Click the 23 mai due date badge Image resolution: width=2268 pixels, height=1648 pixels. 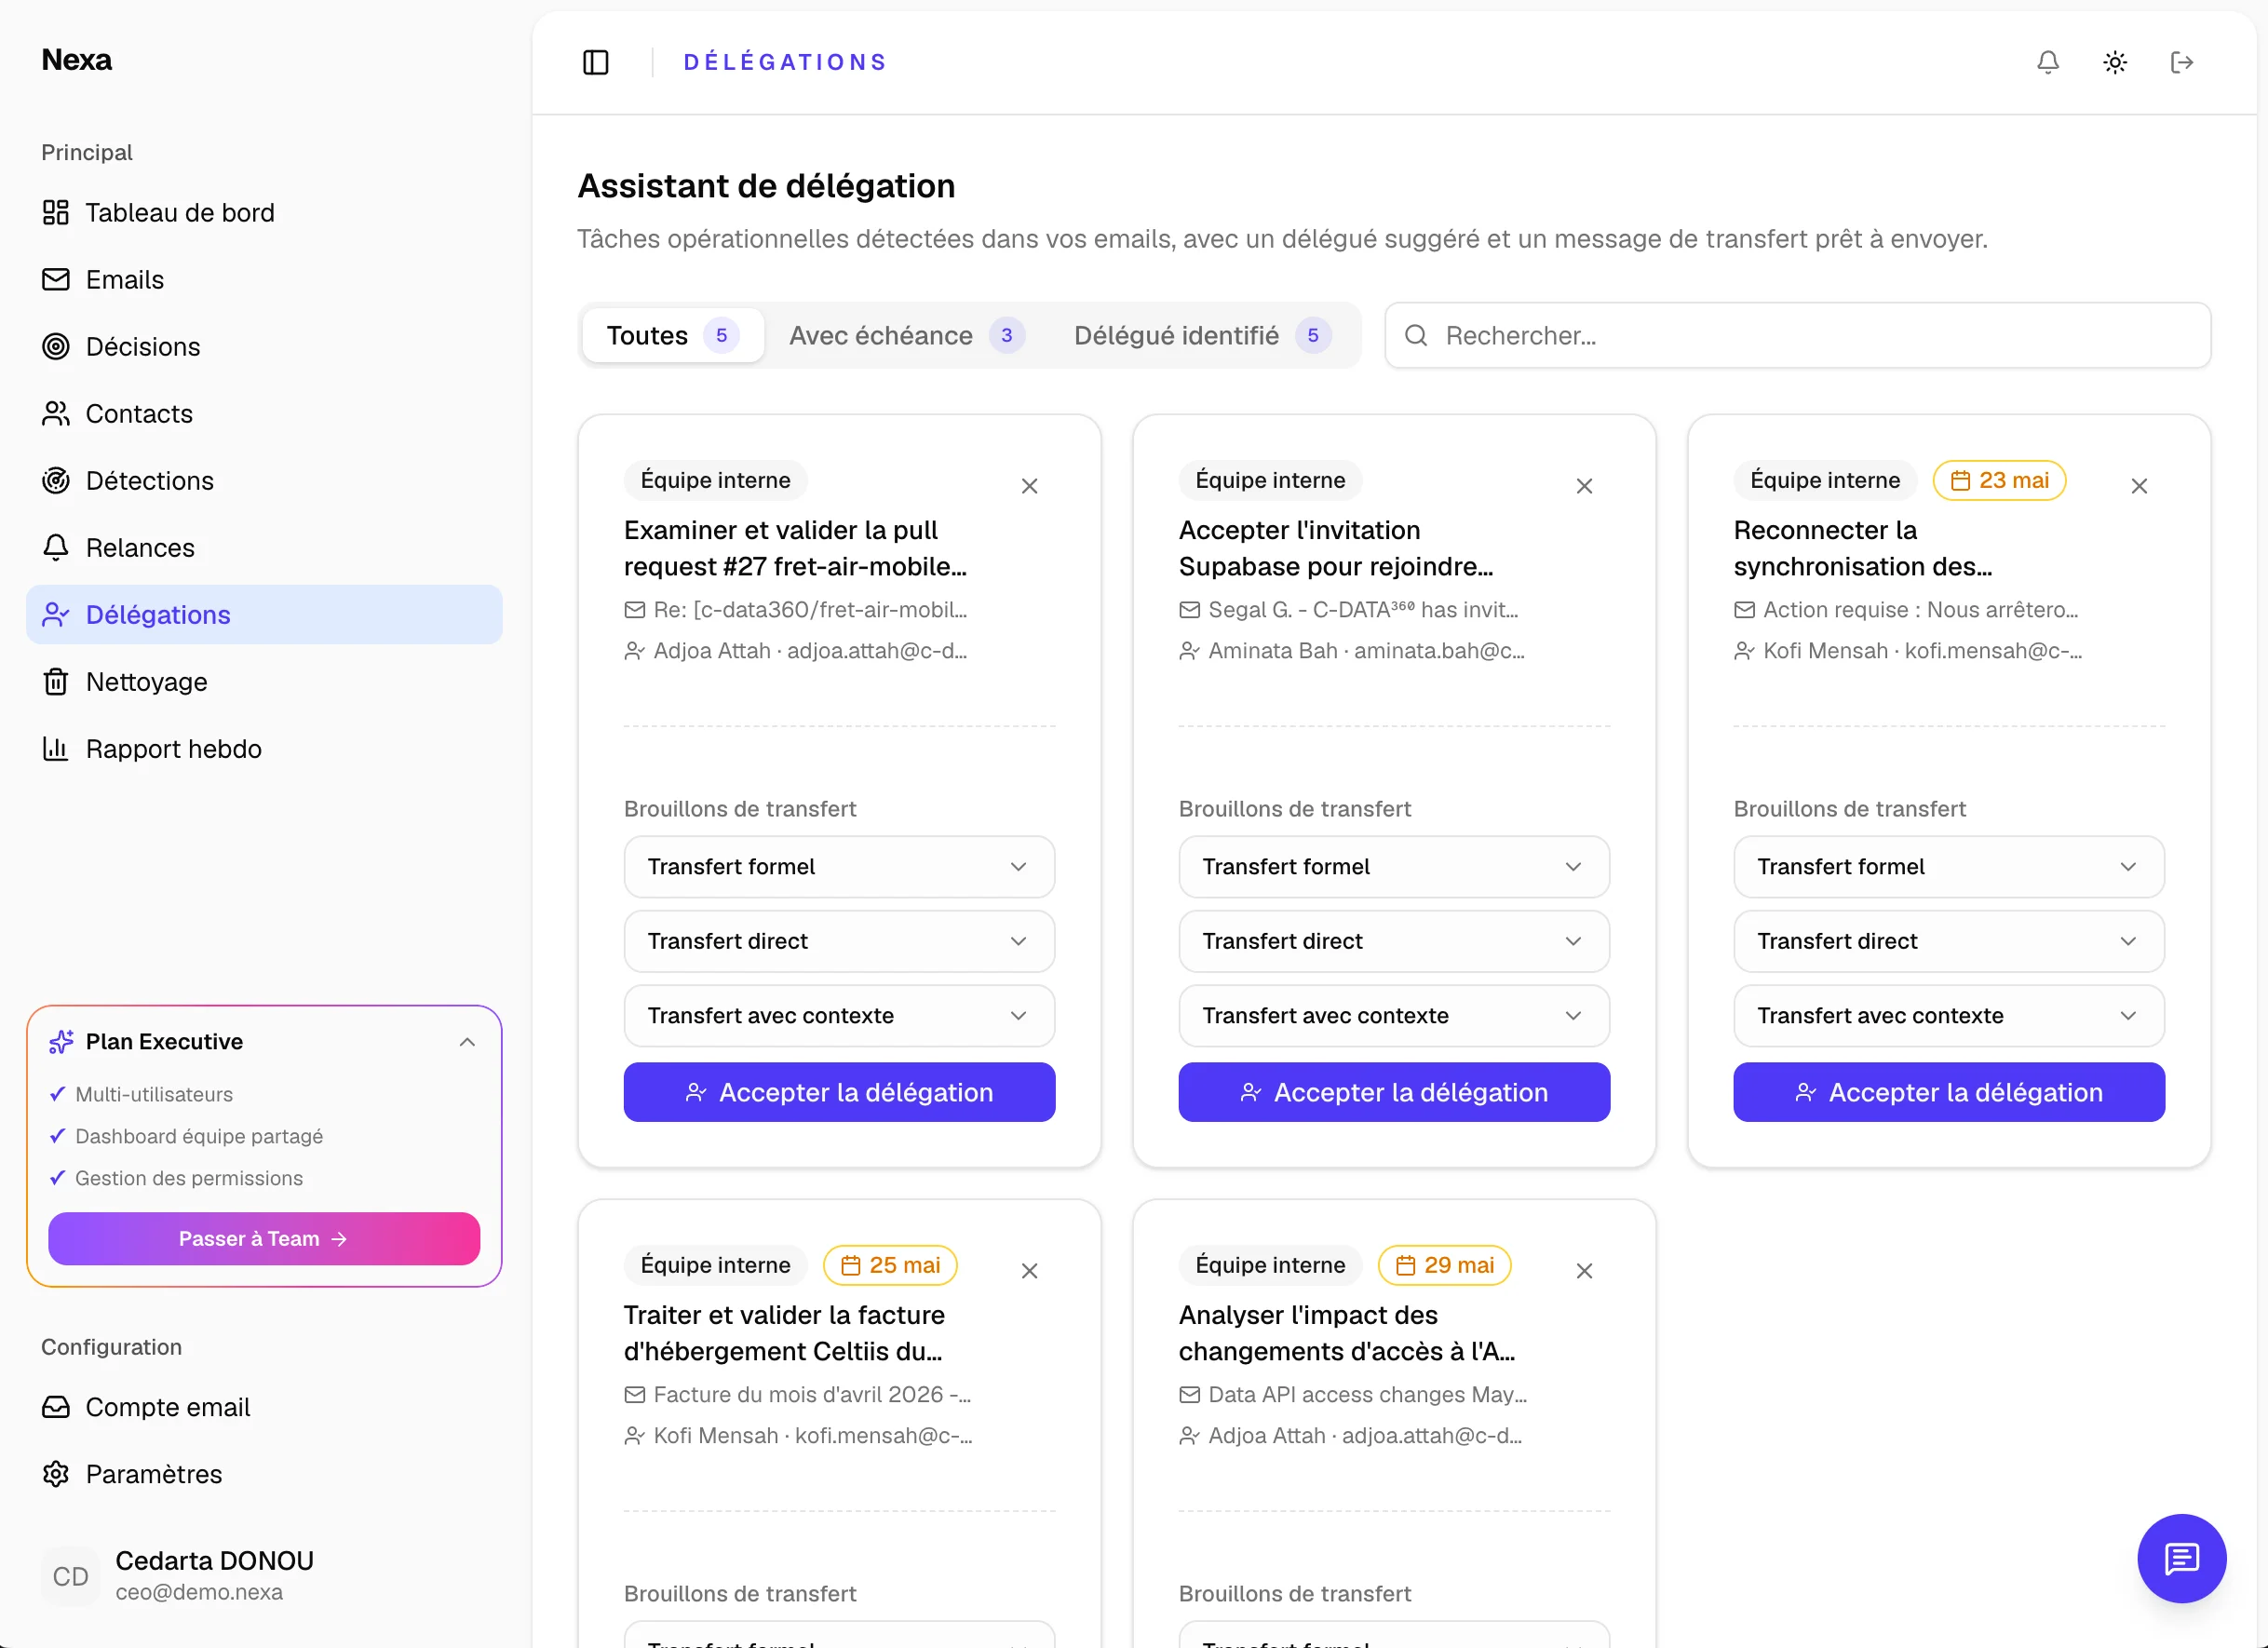[x=1999, y=480]
